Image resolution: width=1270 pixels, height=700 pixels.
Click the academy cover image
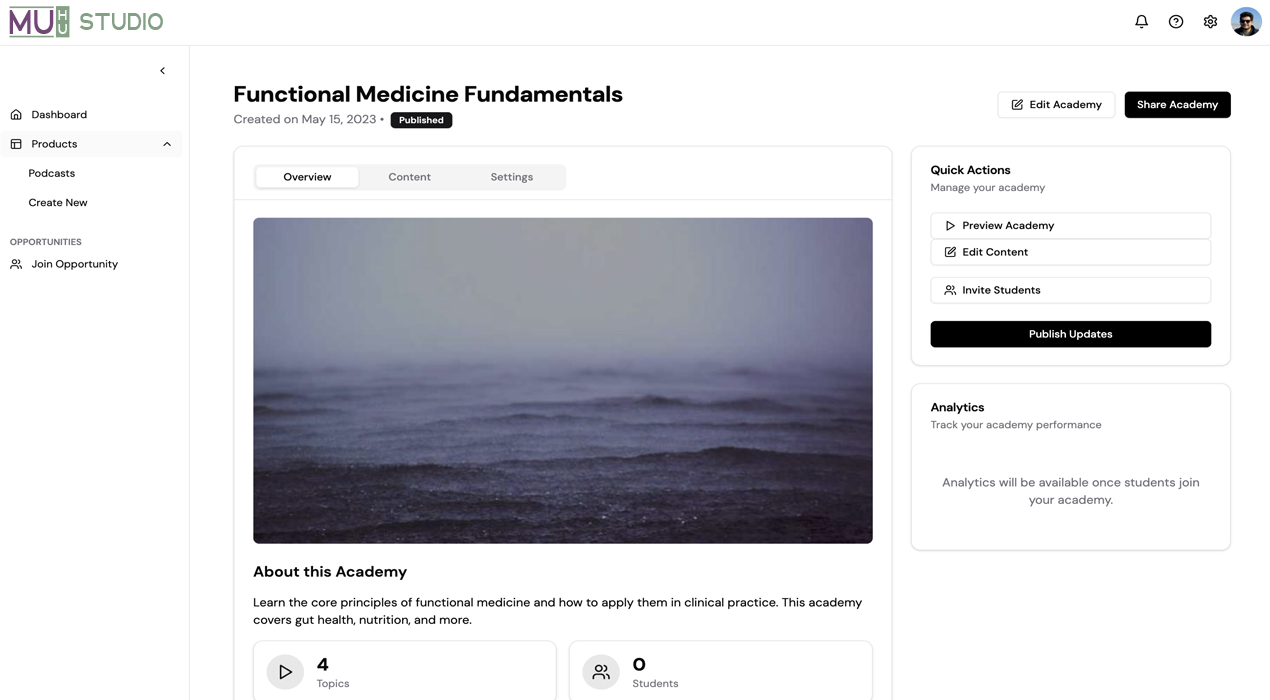coord(562,380)
